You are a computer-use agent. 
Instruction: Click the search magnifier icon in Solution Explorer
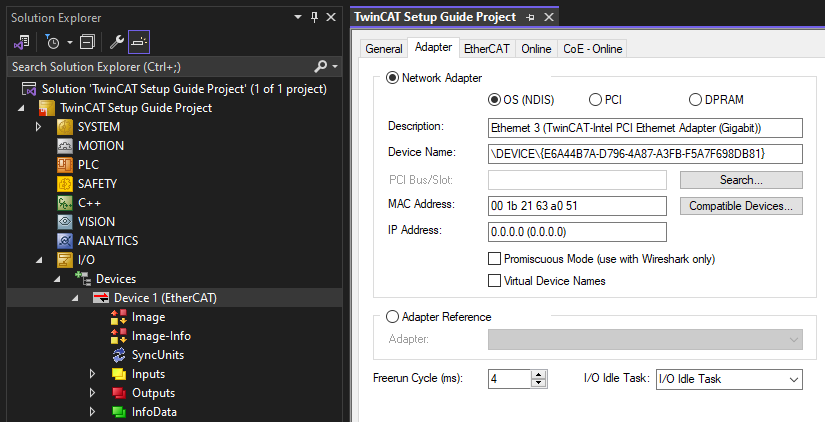point(320,66)
